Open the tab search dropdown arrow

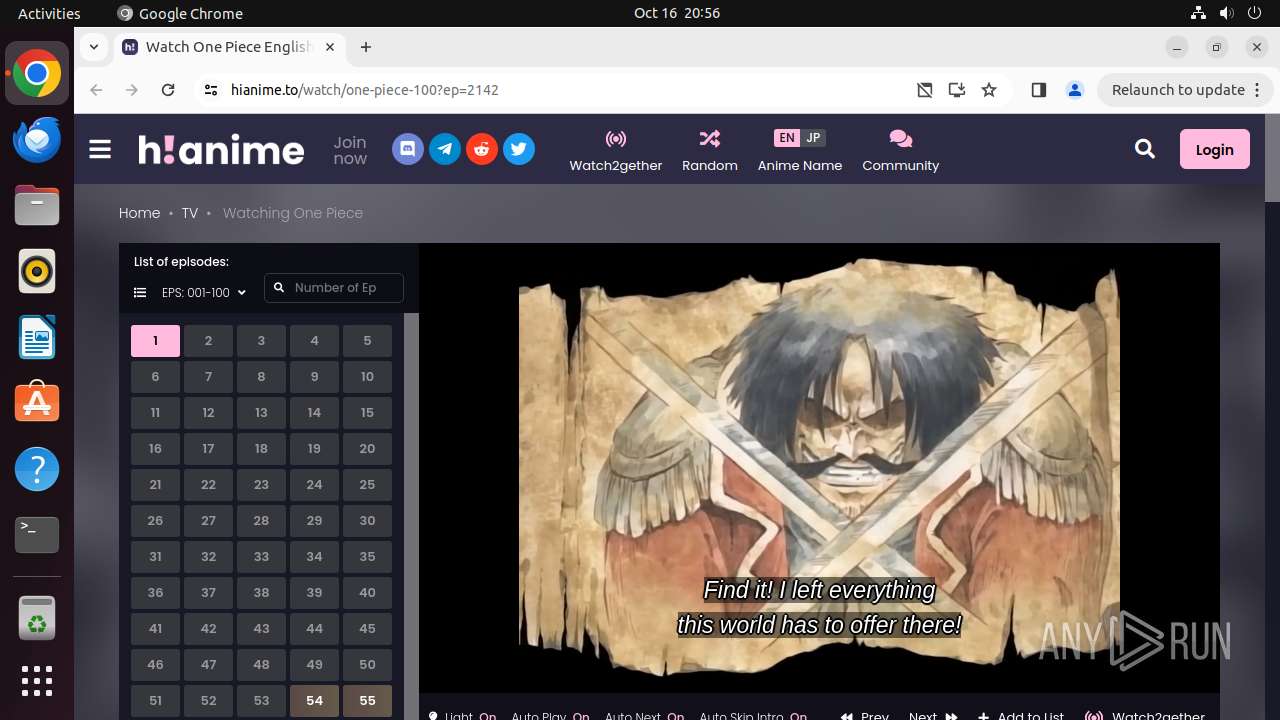[93, 47]
